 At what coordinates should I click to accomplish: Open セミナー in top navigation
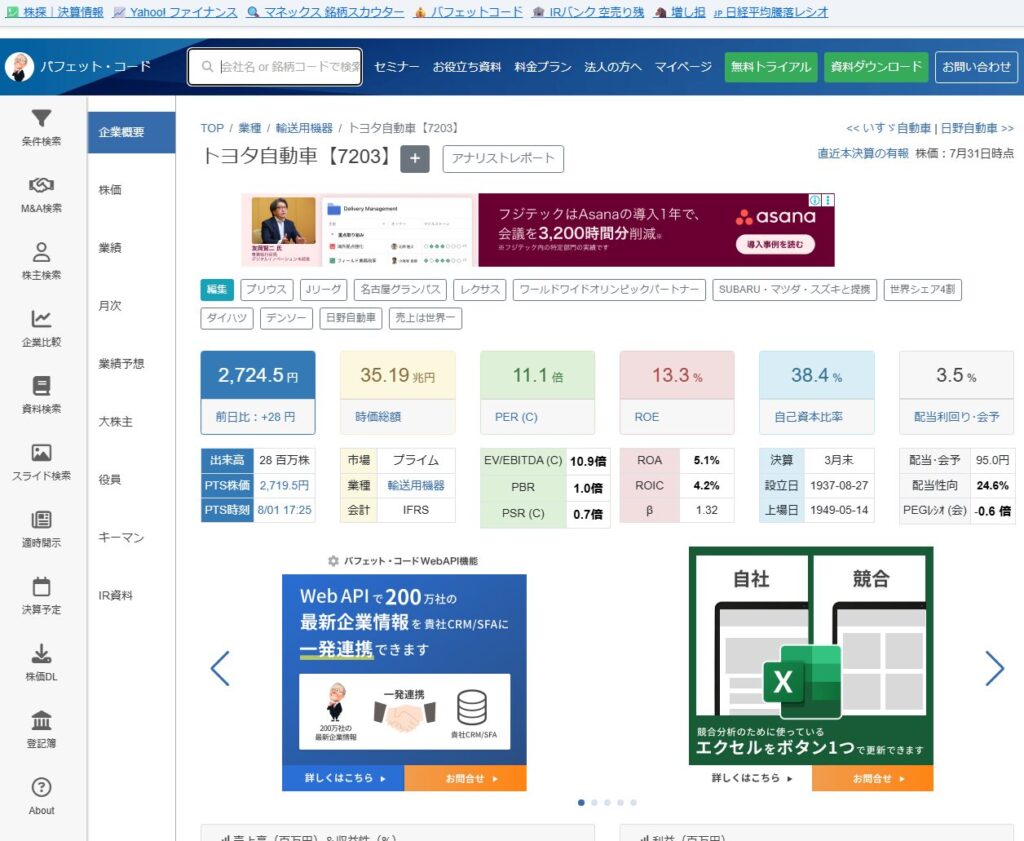(x=396, y=67)
